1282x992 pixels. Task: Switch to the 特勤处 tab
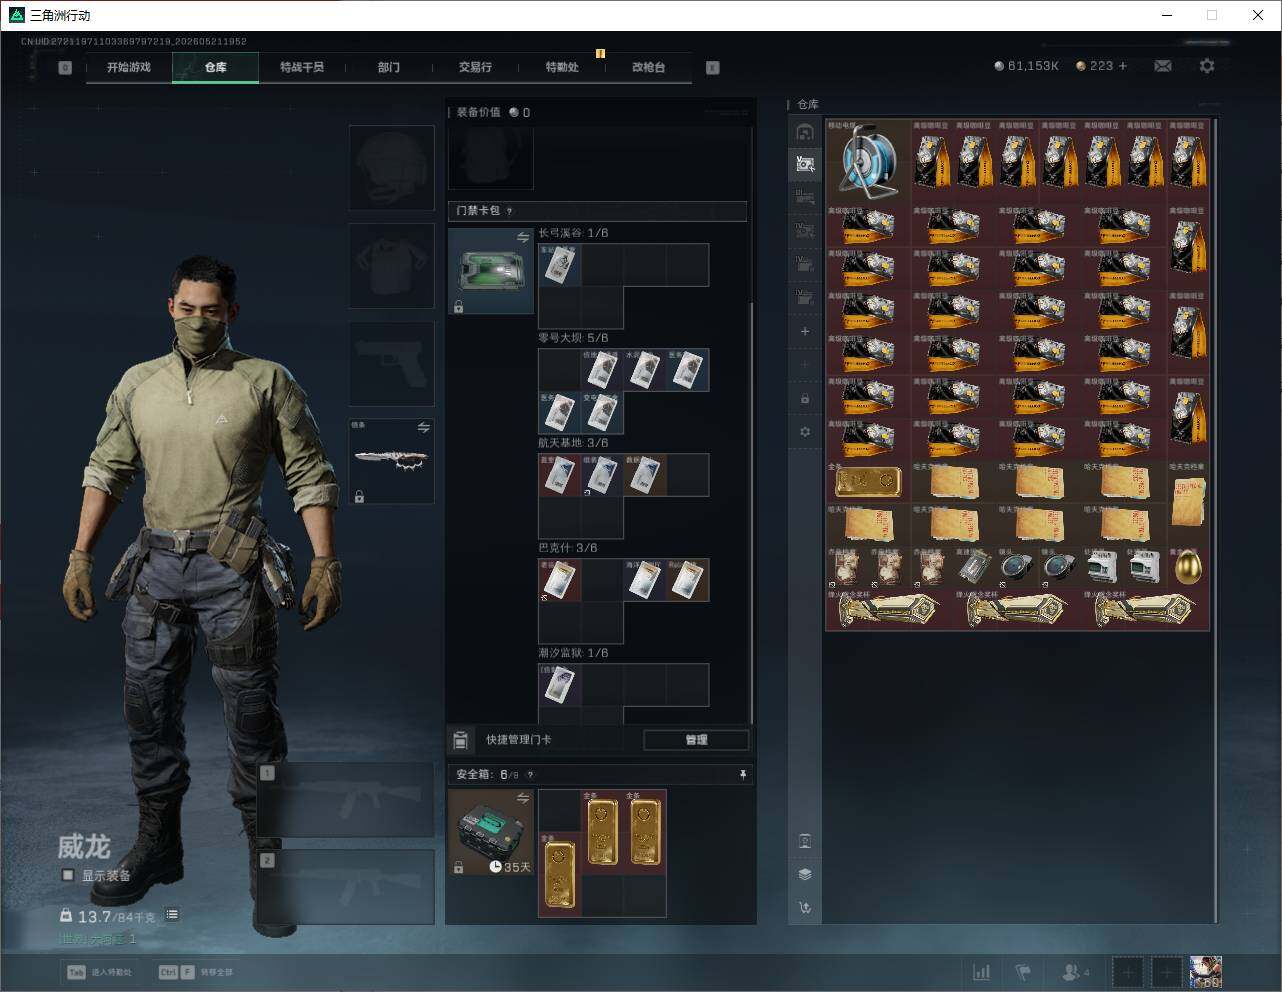(x=562, y=67)
